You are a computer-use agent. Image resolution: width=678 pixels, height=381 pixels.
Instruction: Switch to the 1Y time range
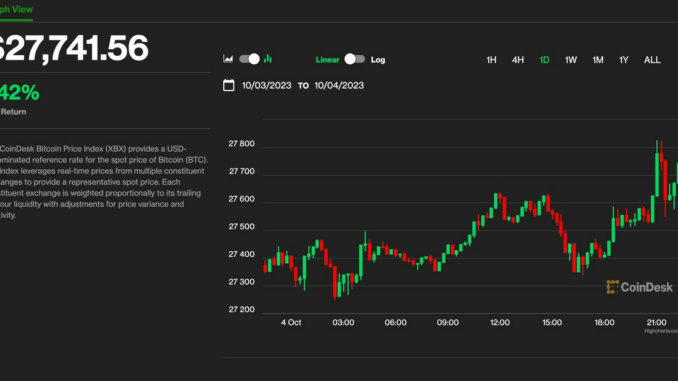pyautogui.click(x=624, y=60)
